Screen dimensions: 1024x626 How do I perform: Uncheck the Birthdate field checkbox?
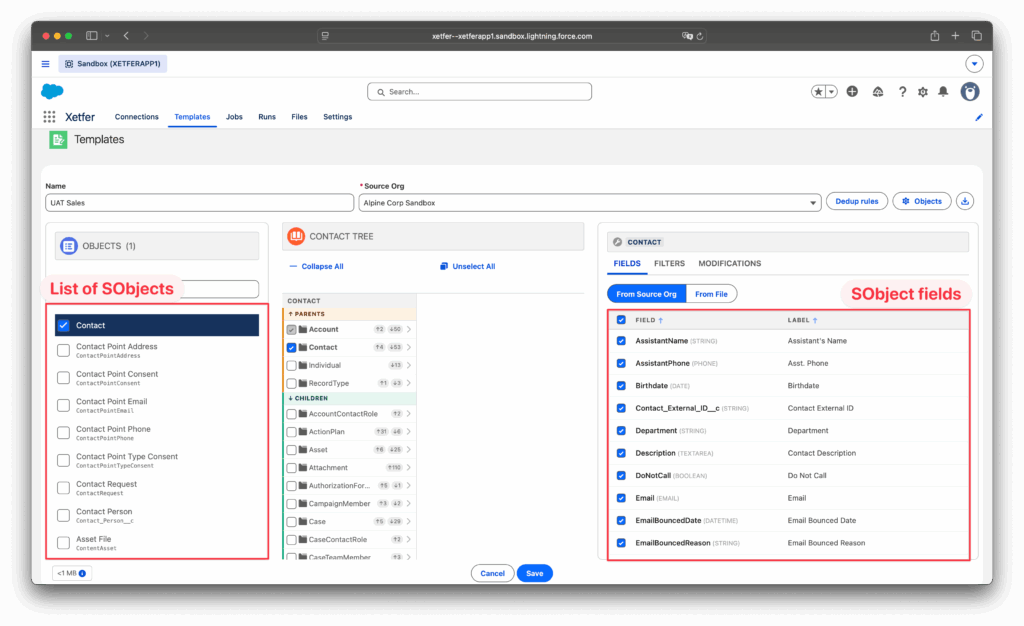[621, 386]
